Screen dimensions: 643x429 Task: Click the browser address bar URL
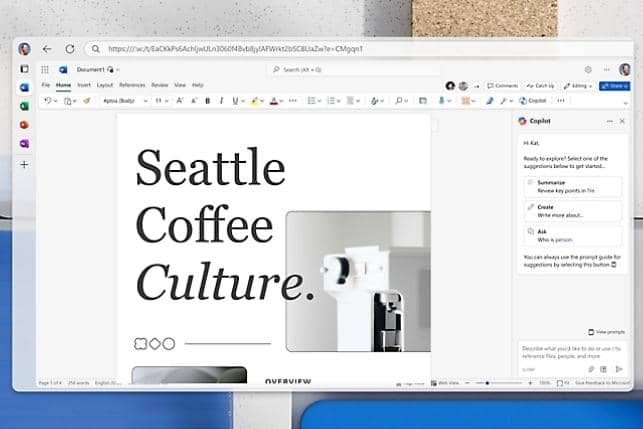(235, 49)
